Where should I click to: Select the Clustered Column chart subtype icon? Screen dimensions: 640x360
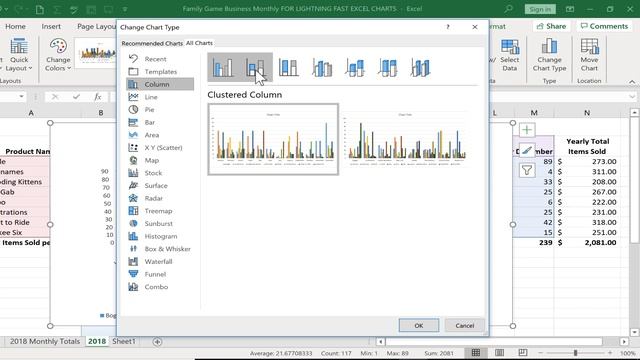click(223, 67)
